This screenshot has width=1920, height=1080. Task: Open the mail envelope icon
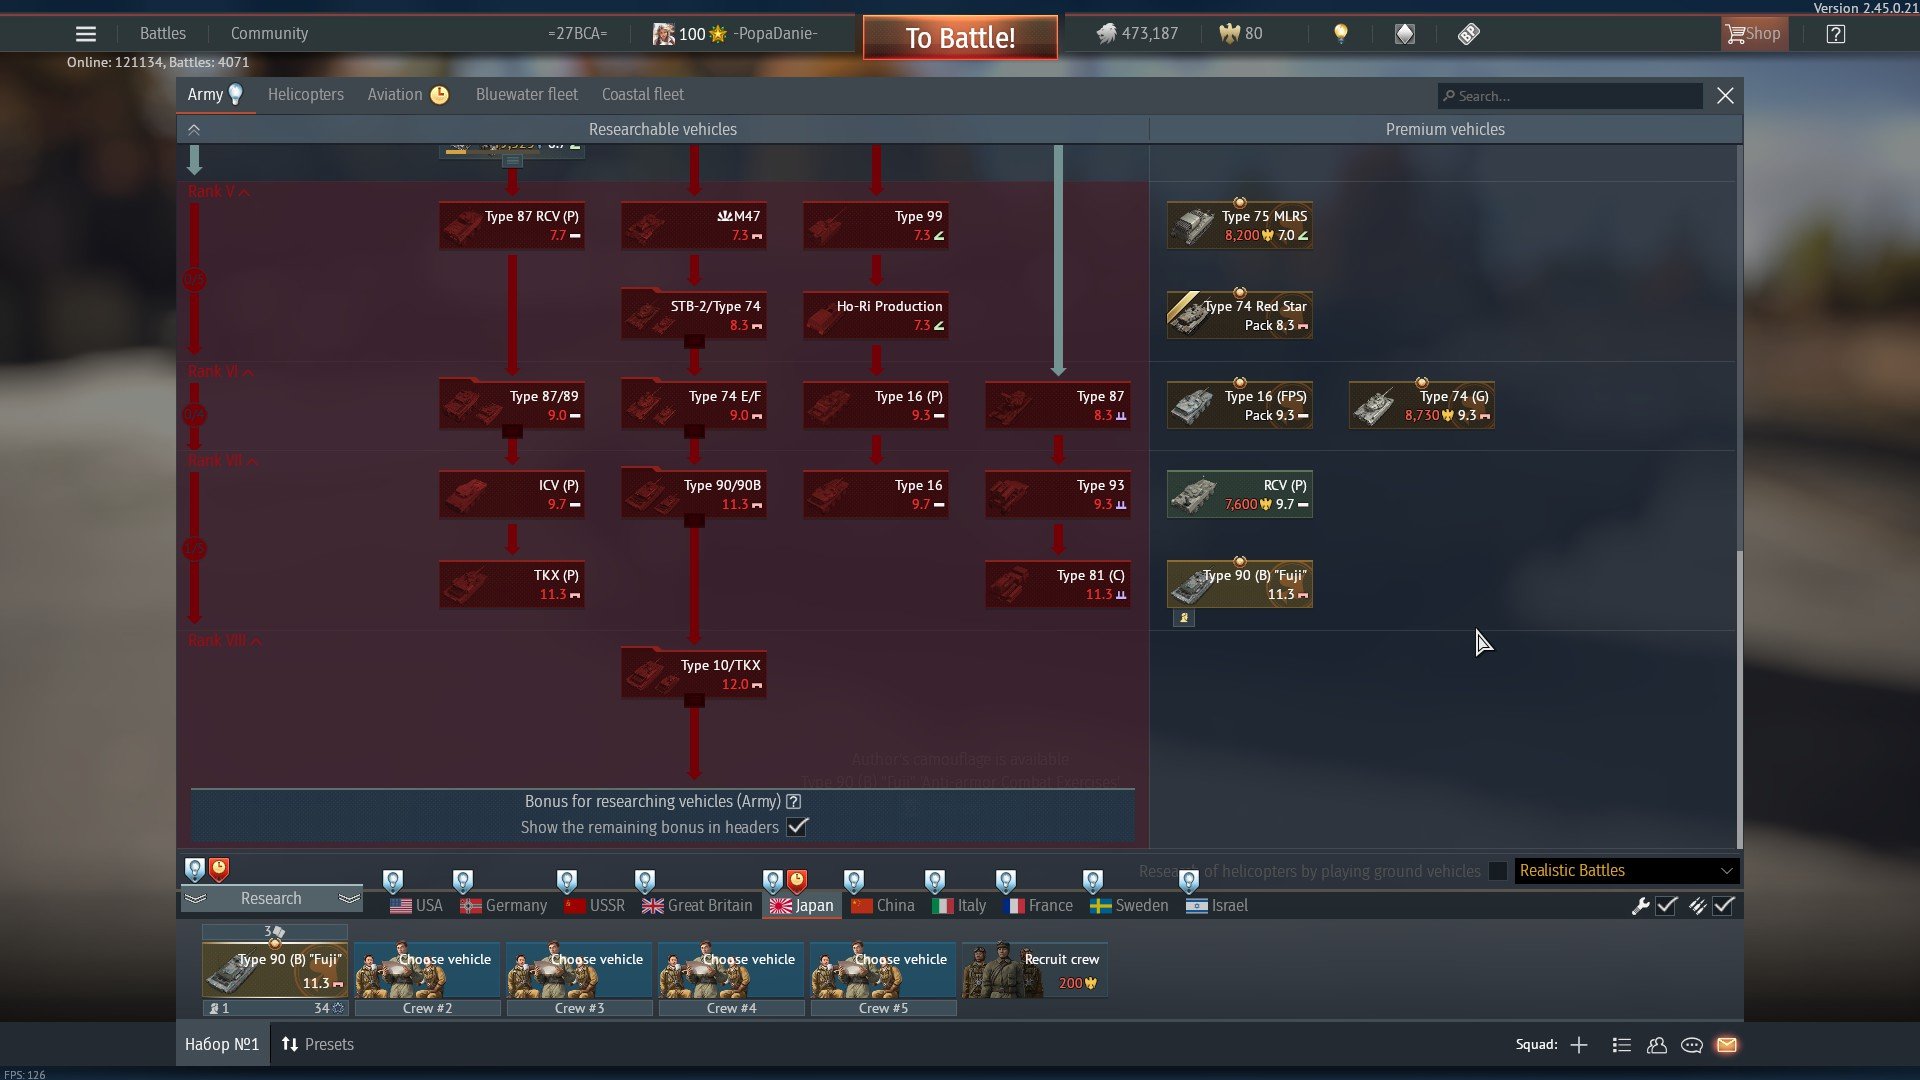(x=1727, y=1045)
